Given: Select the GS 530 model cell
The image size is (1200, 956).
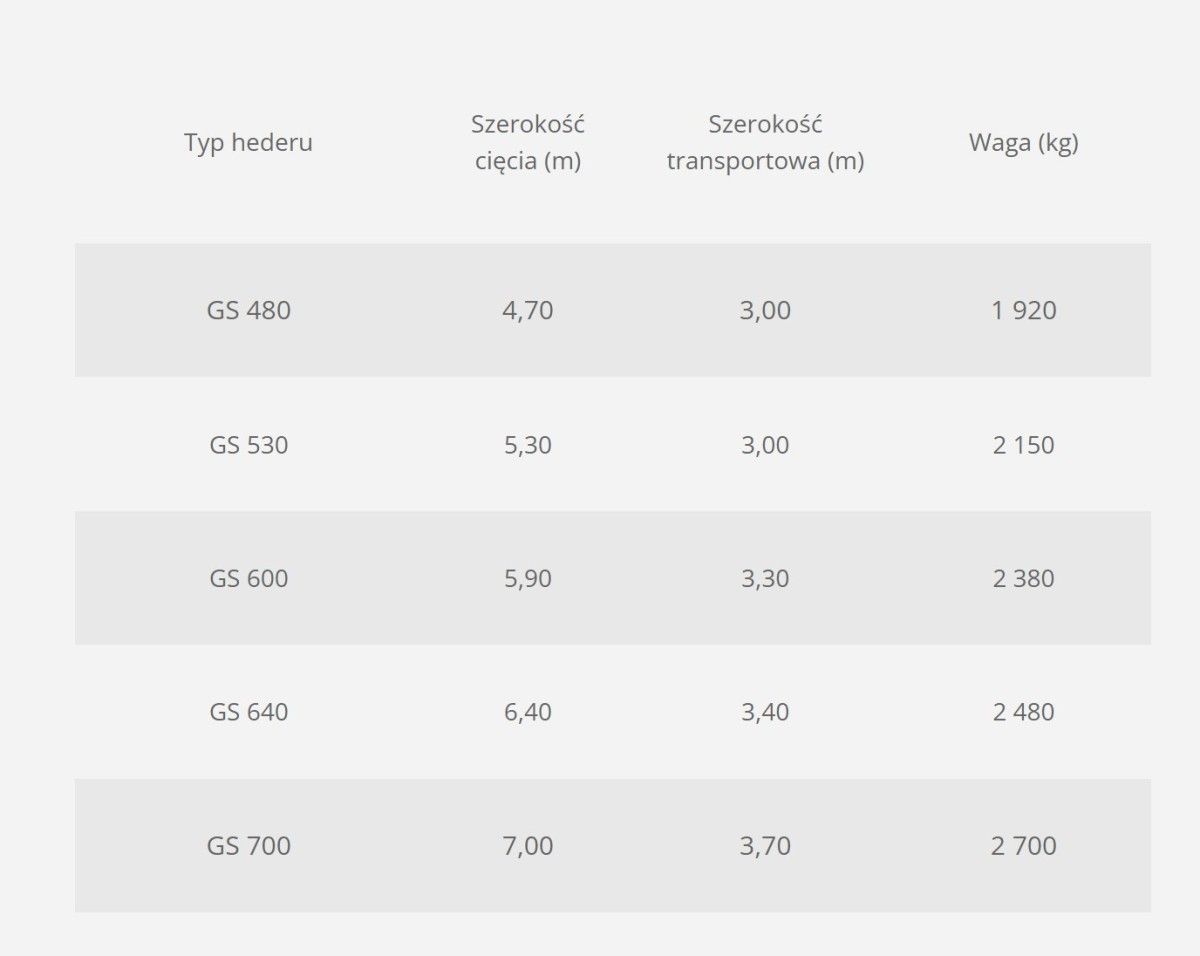Looking at the screenshot, I should (249, 445).
